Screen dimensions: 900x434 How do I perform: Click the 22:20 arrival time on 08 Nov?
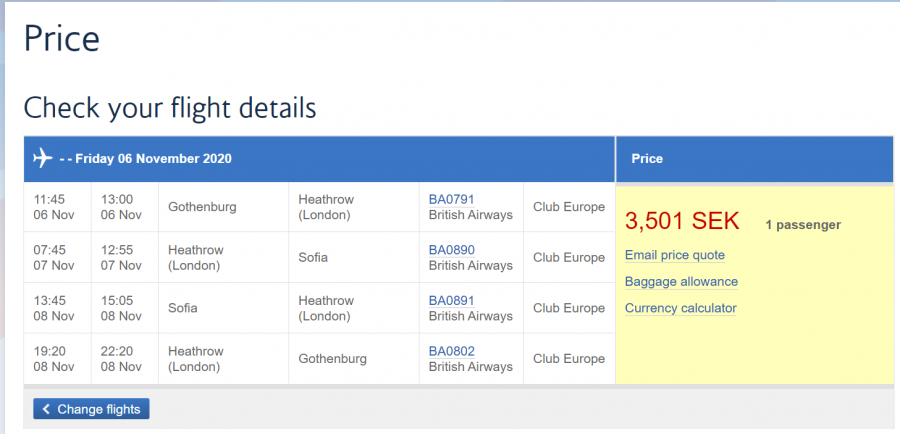coord(116,350)
